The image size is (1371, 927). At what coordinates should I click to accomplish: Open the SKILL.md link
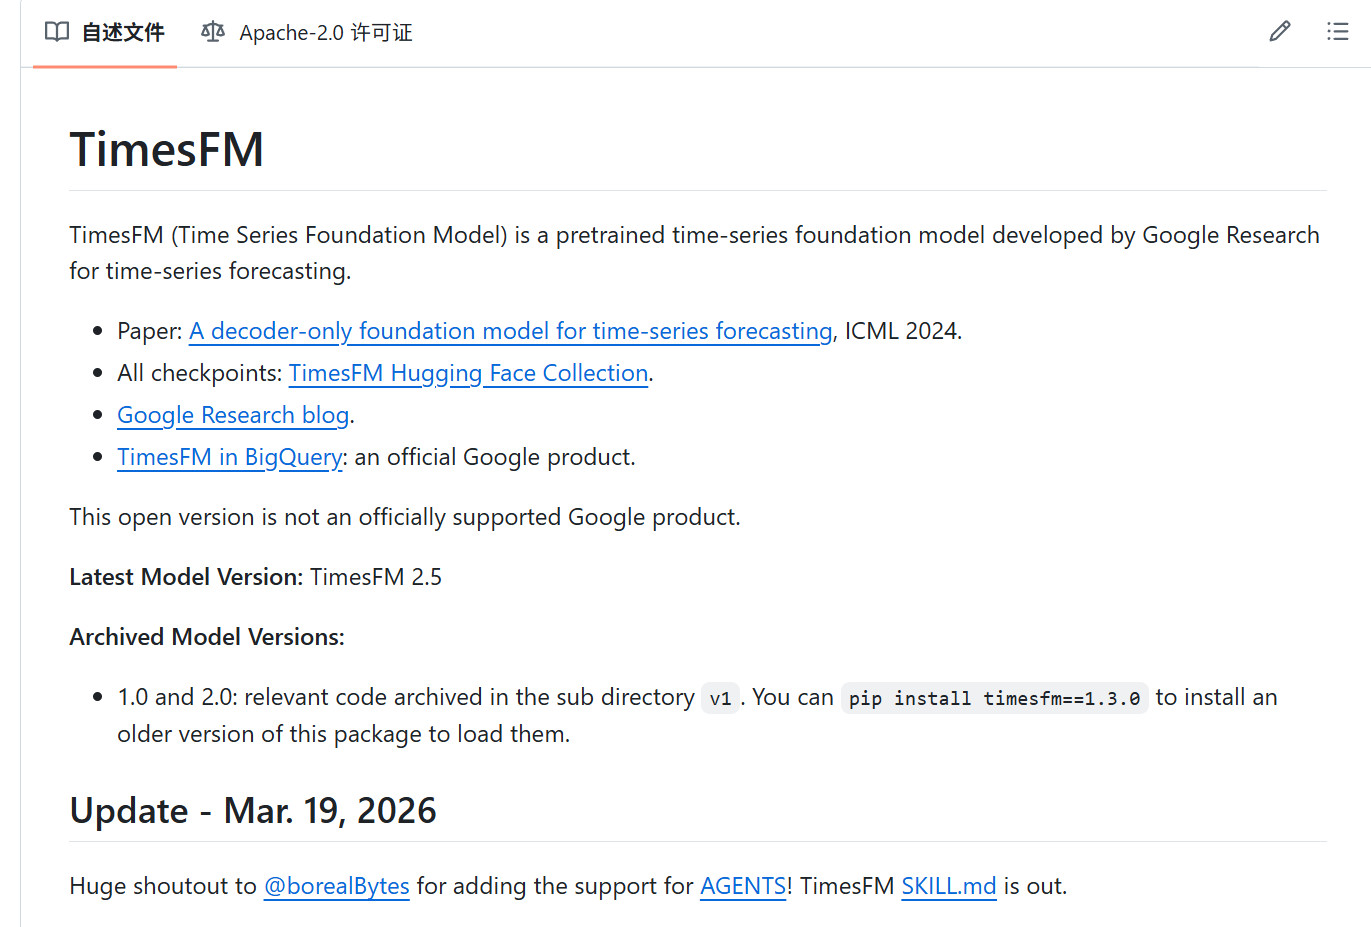point(948,886)
